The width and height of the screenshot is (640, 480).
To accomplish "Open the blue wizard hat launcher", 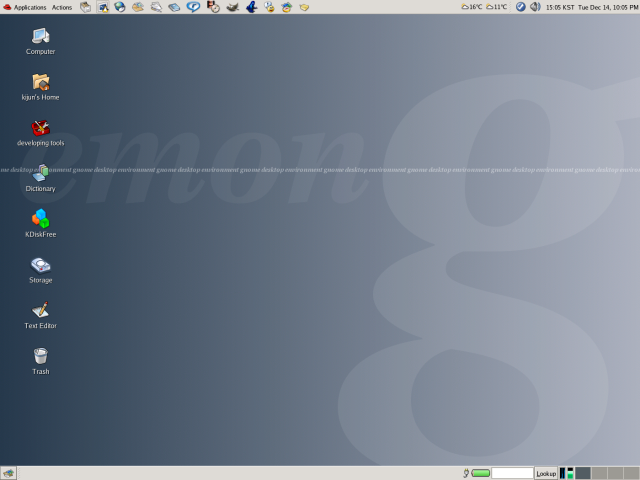I will point(251,7).
